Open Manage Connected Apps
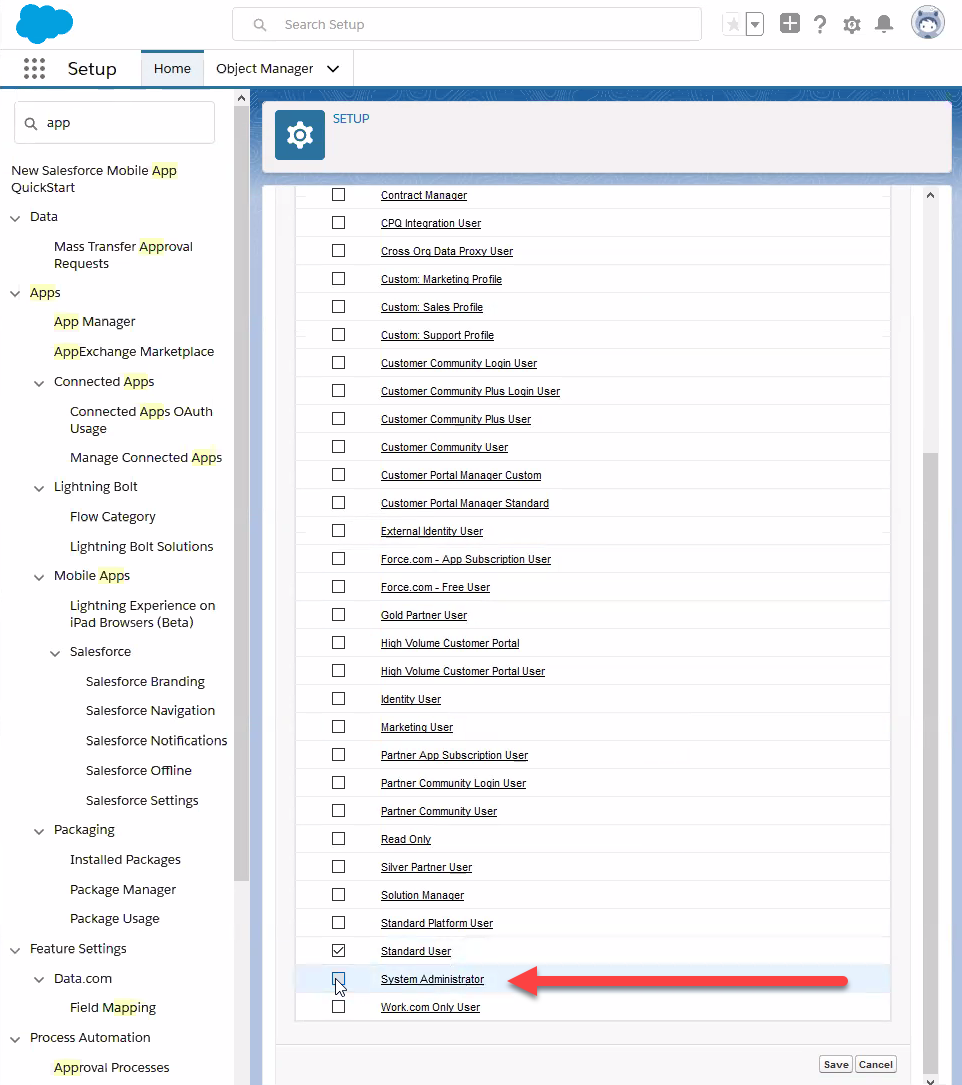Screen dimensions: 962x1085 146,457
